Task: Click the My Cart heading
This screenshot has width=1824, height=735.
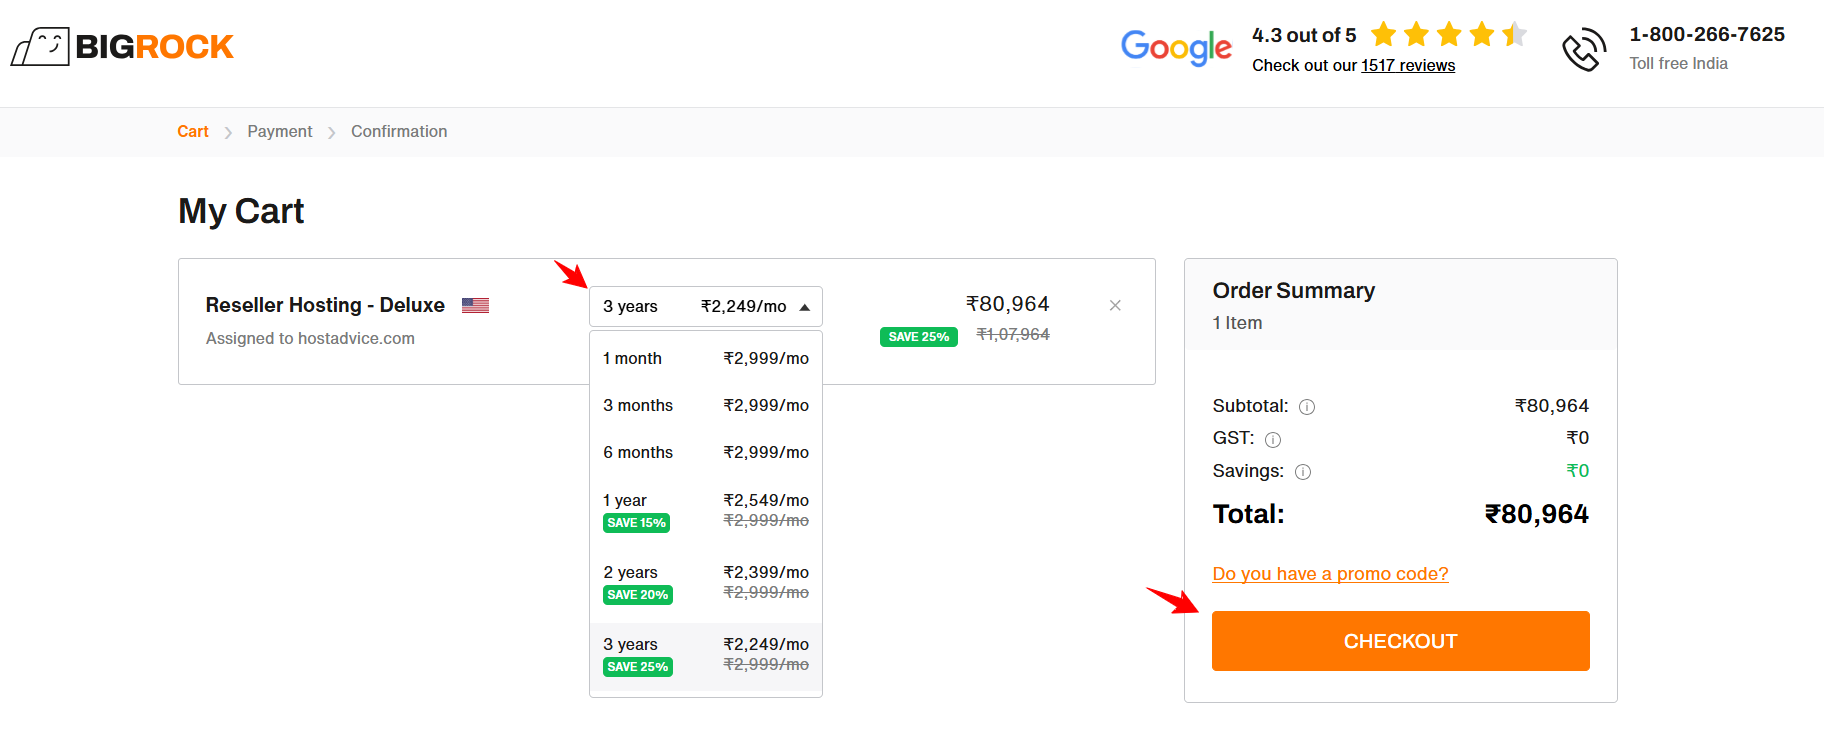Action: (x=241, y=212)
